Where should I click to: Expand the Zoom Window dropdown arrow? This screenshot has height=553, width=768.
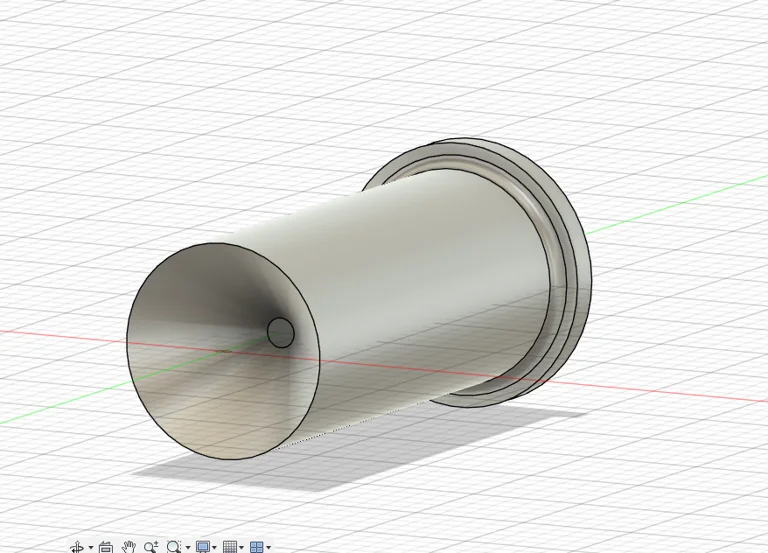pyautogui.click(x=188, y=548)
